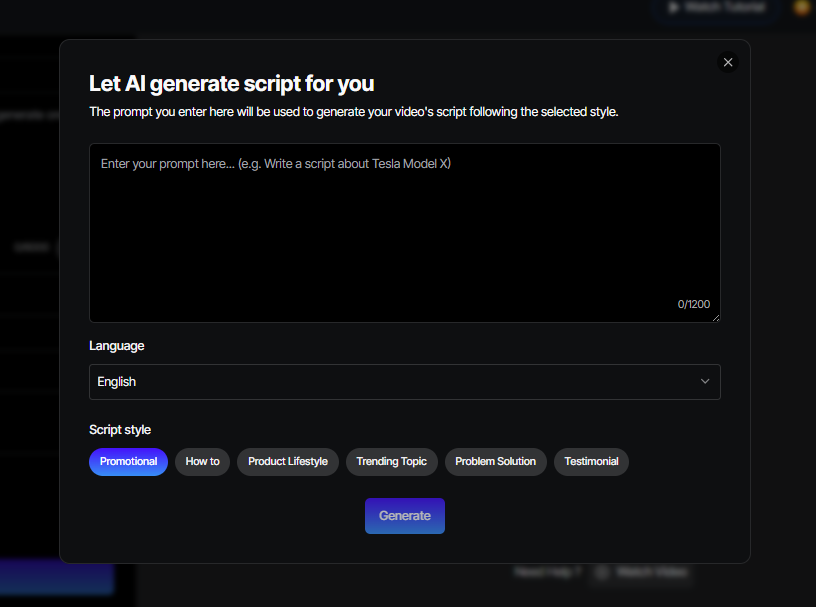Select Trending Topic script style
This screenshot has height=607, width=816.
click(x=391, y=462)
